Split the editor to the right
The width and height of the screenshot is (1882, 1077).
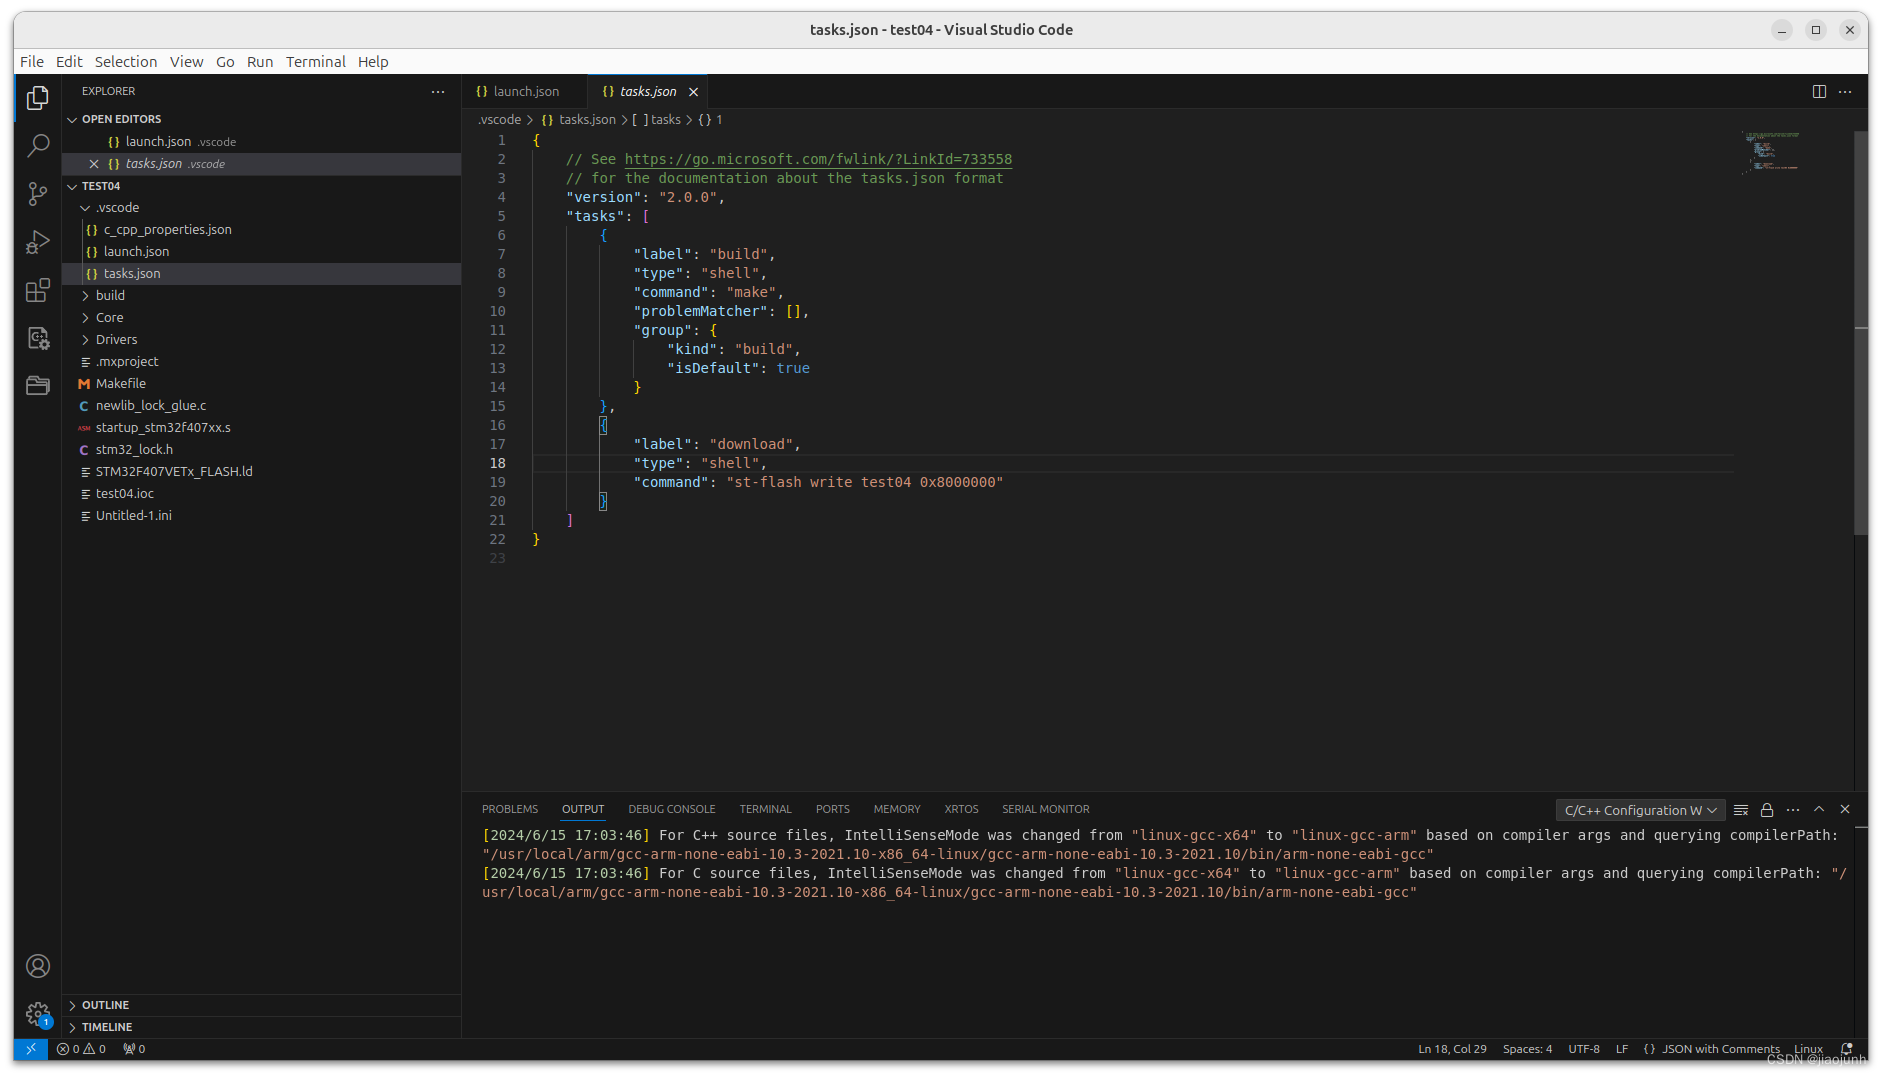point(1819,91)
